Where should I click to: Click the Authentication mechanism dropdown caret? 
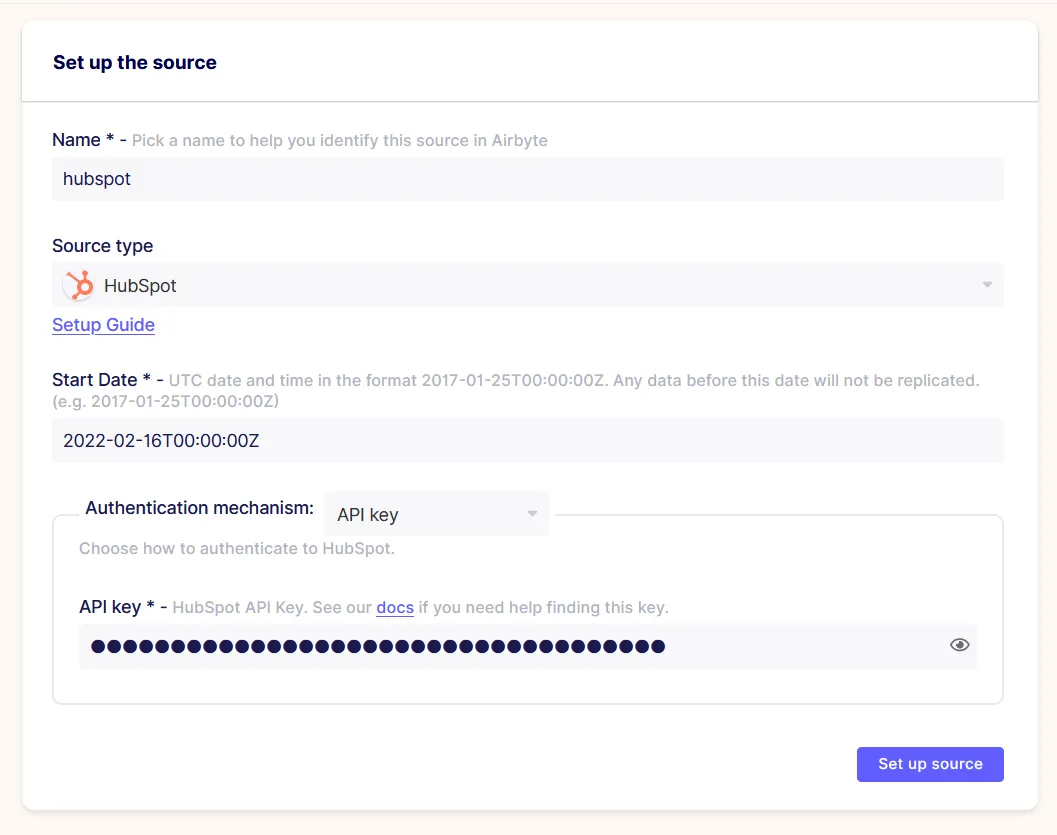point(532,514)
